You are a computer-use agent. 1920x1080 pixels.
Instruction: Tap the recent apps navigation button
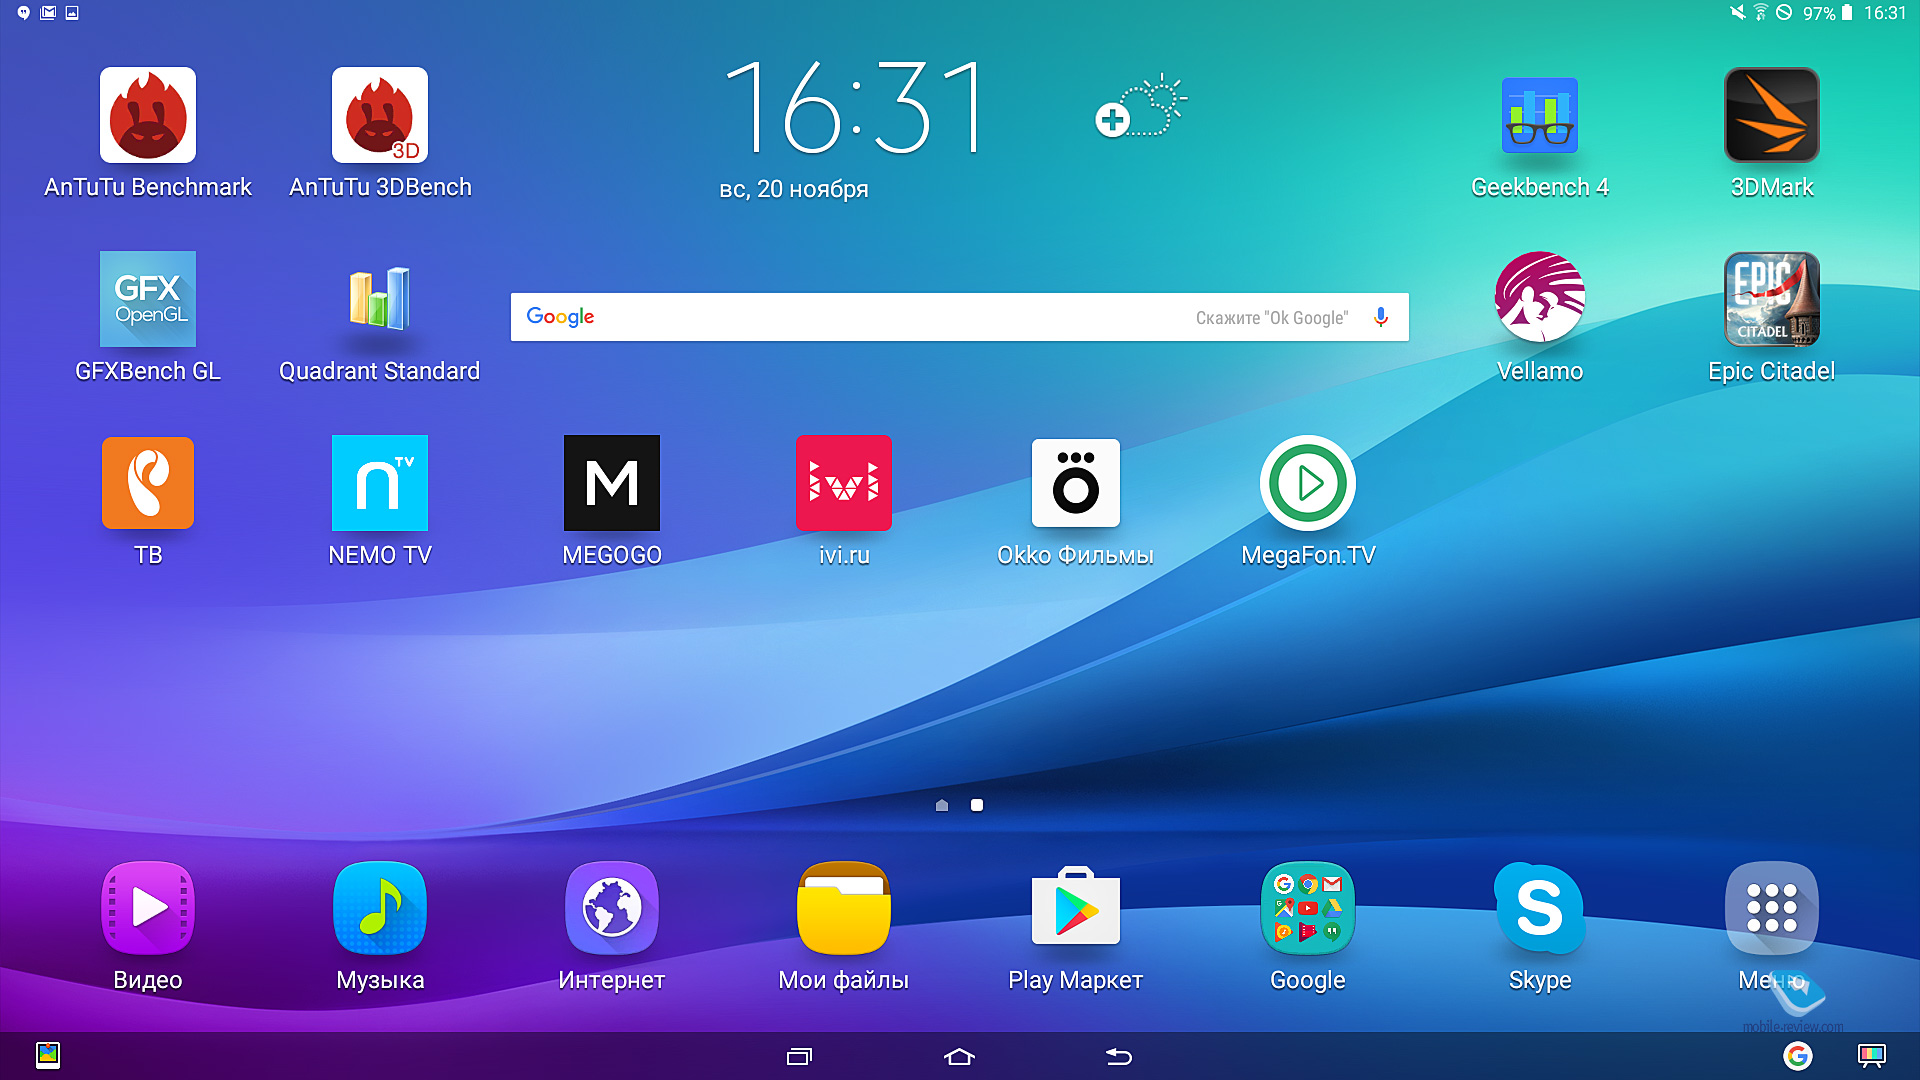(800, 1057)
